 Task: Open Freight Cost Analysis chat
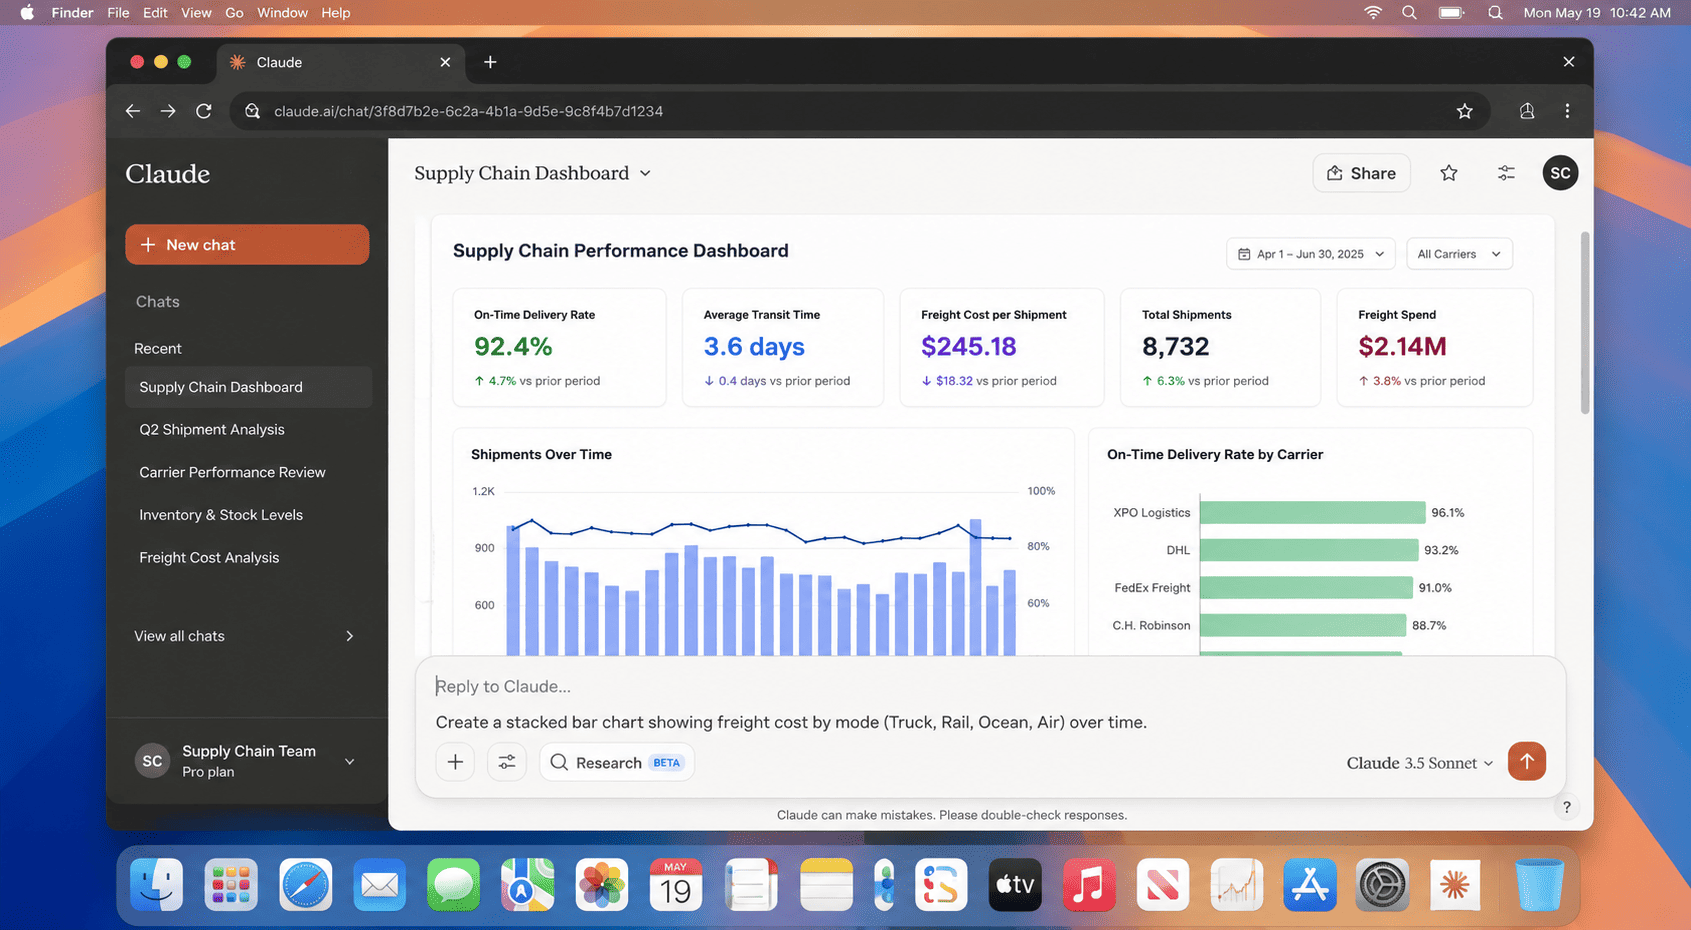(x=248, y=558)
